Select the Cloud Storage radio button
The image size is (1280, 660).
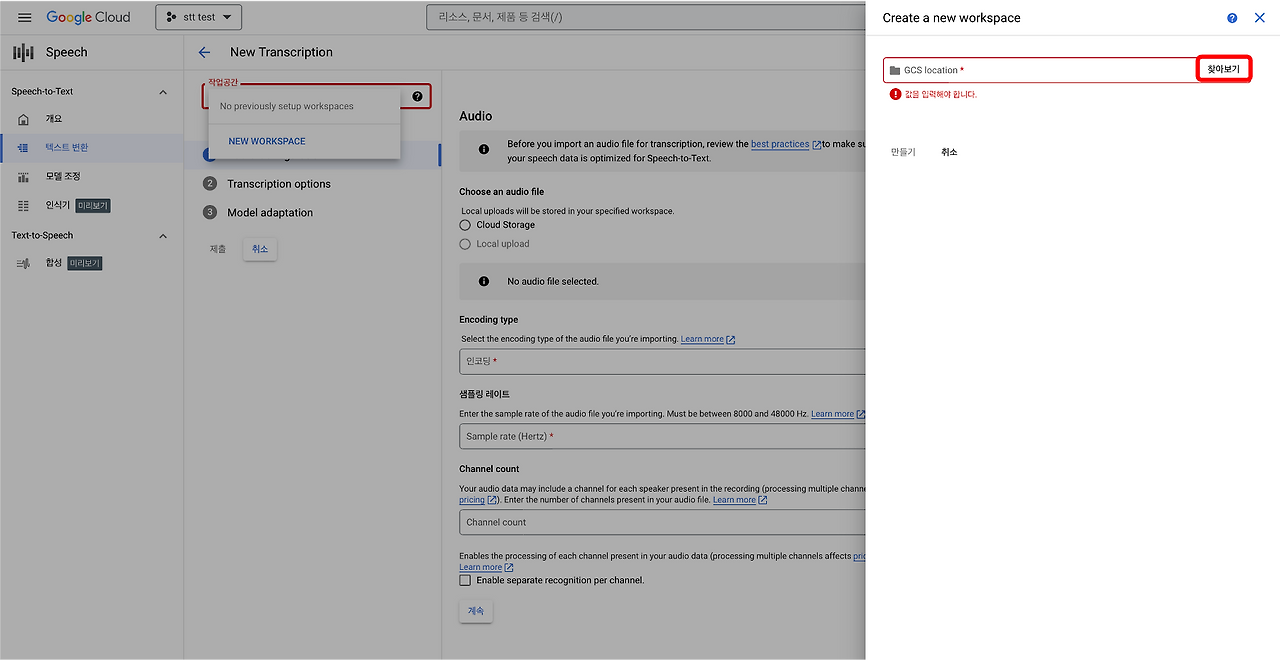click(x=464, y=224)
